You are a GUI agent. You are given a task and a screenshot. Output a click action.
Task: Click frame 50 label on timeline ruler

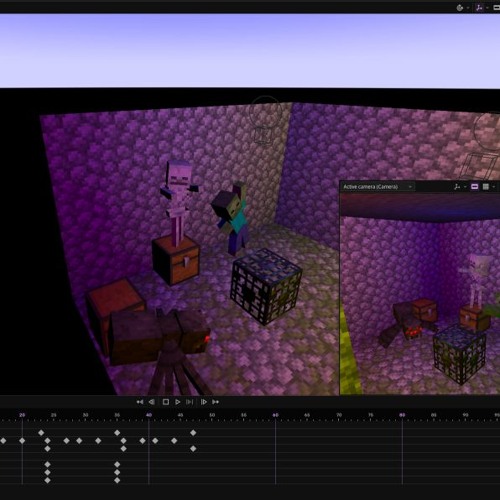[x=212, y=415]
